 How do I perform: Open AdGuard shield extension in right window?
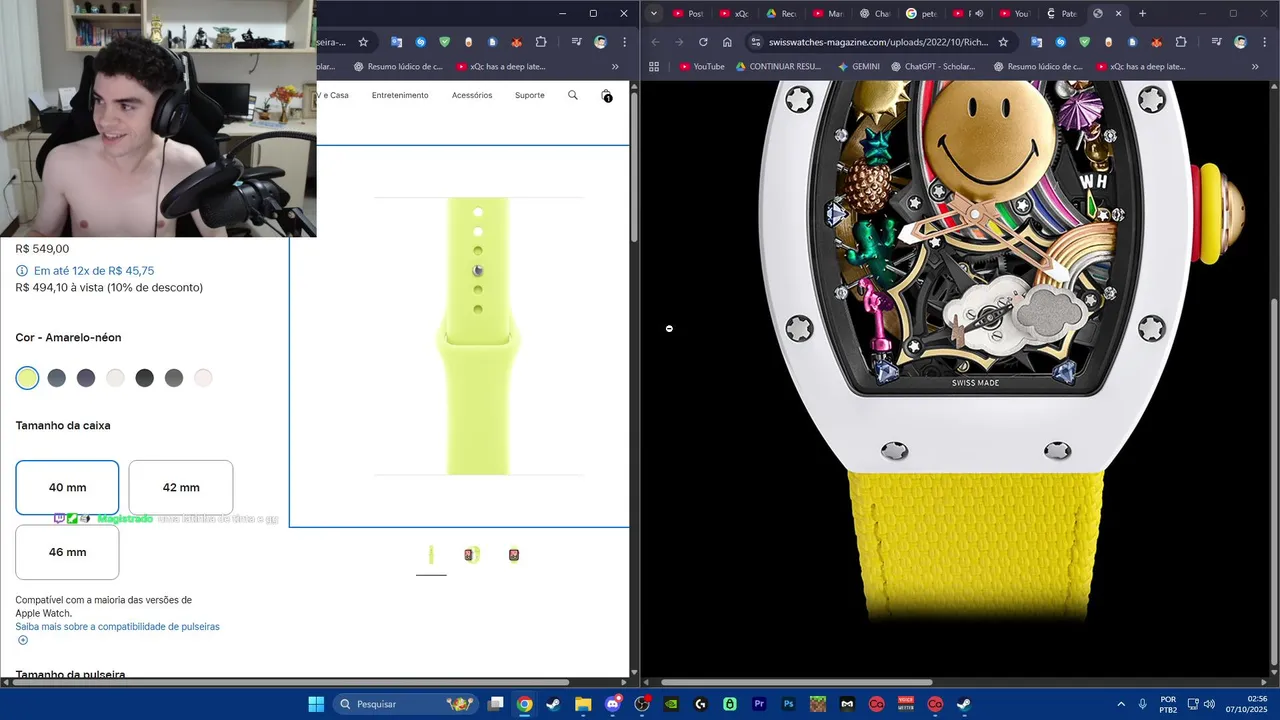click(x=1085, y=42)
